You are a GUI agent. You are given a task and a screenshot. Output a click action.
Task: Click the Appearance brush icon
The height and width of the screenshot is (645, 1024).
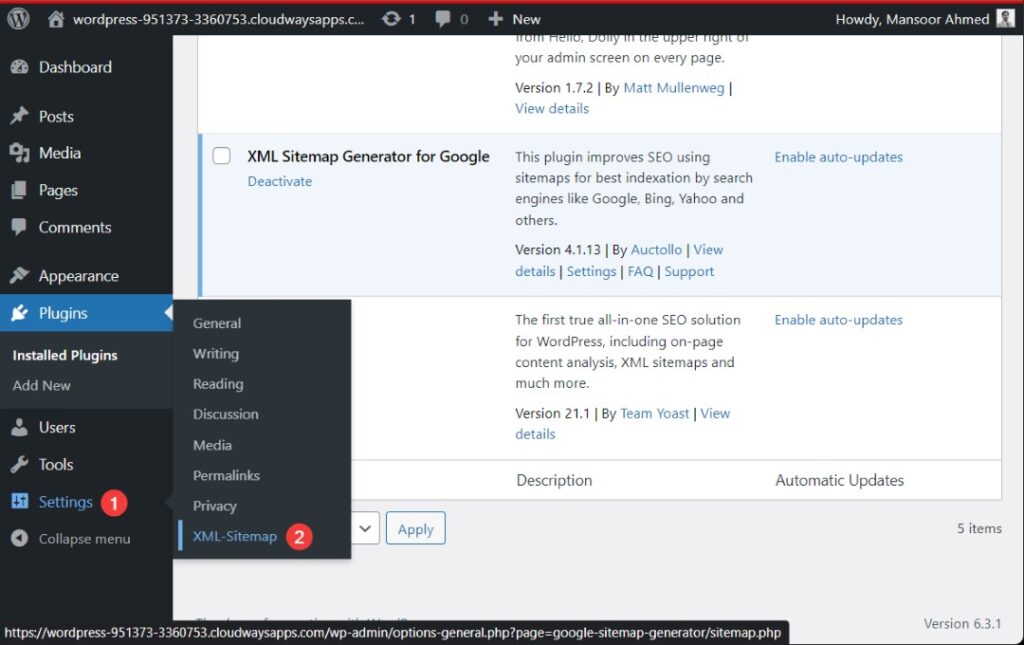point(20,275)
